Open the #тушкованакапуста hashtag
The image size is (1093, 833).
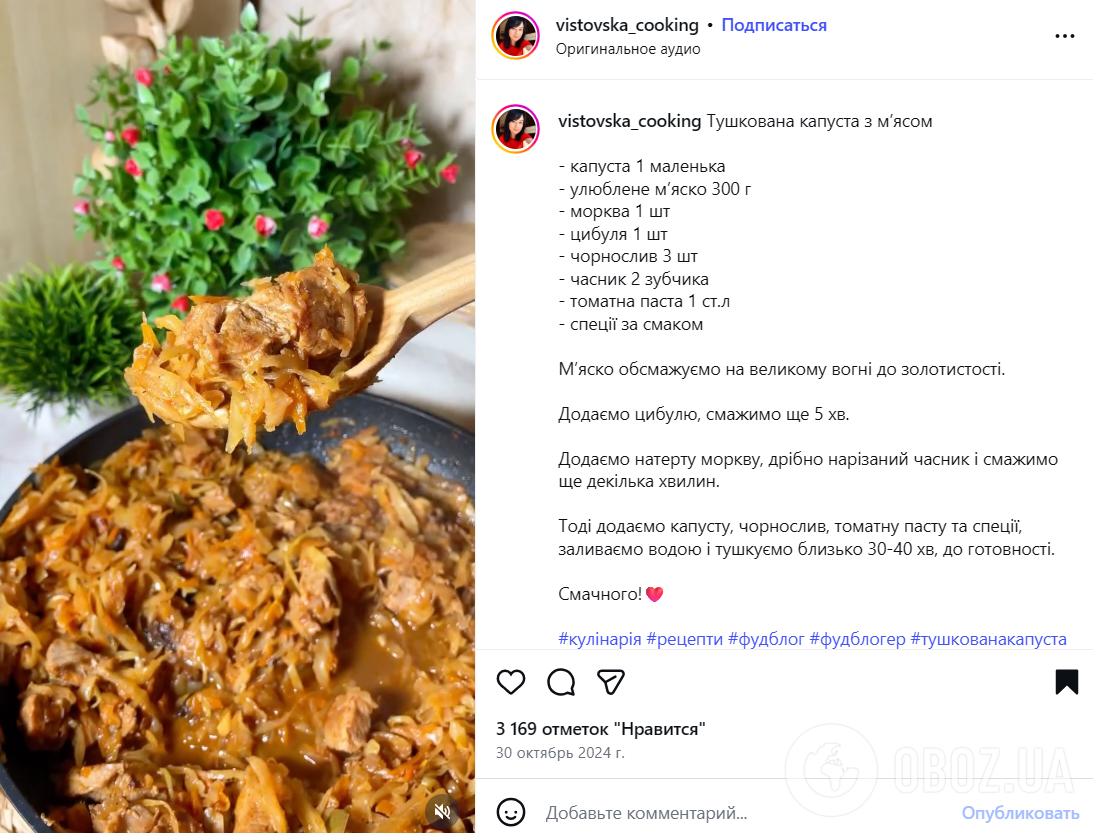click(x=988, y=639)
